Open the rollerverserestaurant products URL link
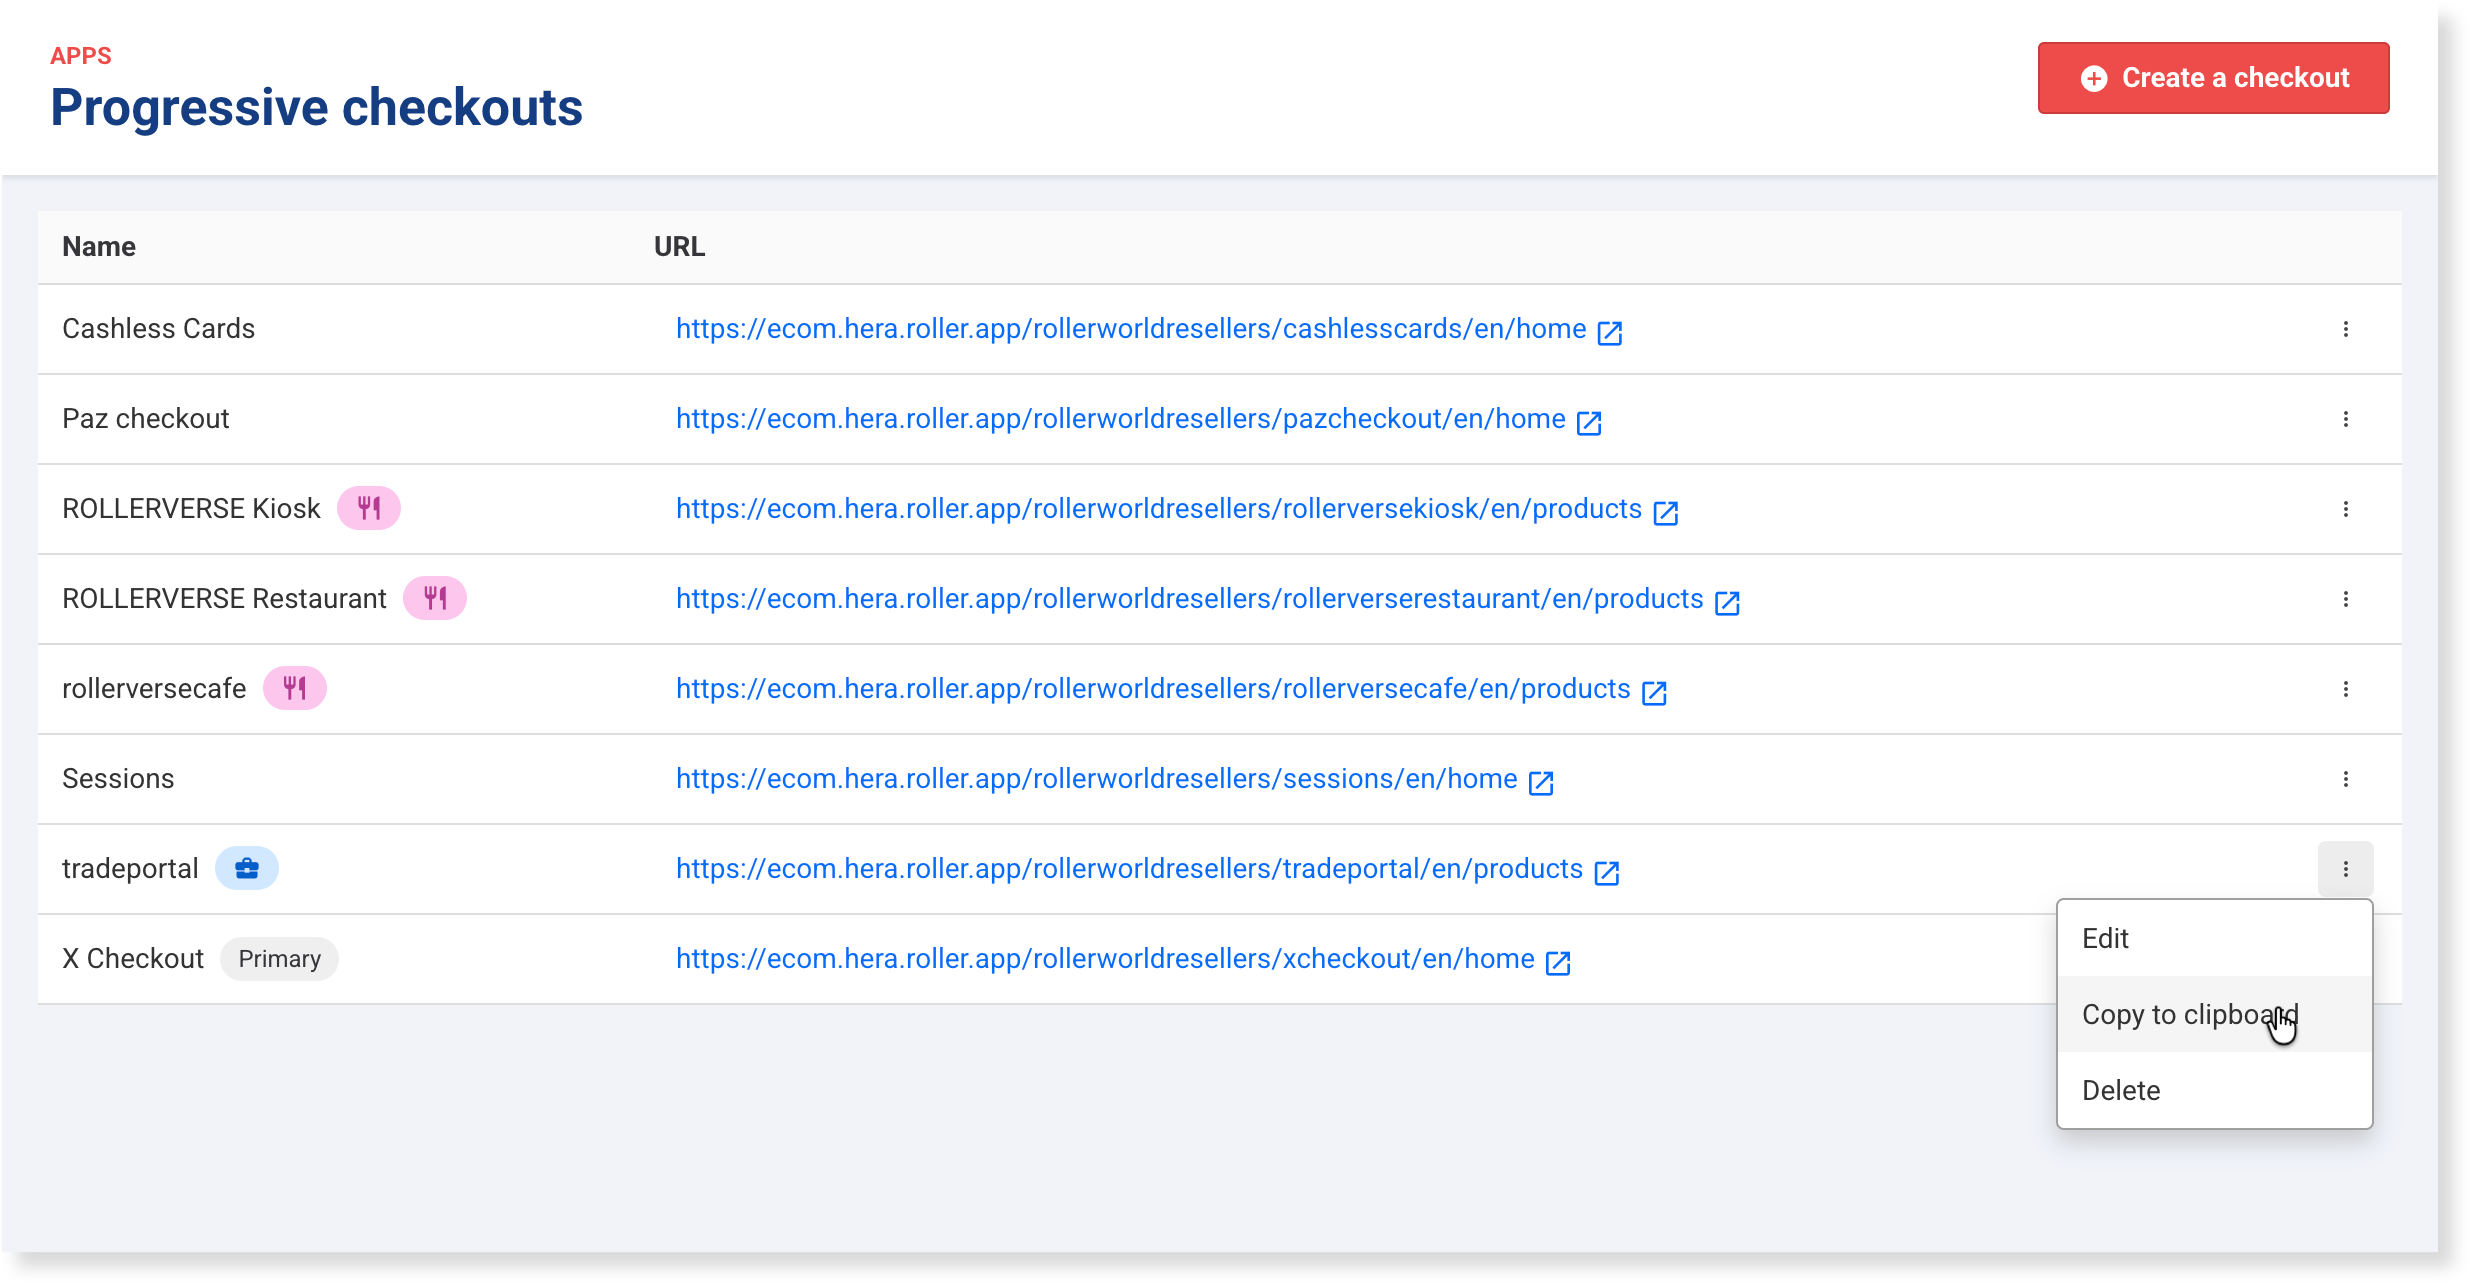 [1190, 599]
